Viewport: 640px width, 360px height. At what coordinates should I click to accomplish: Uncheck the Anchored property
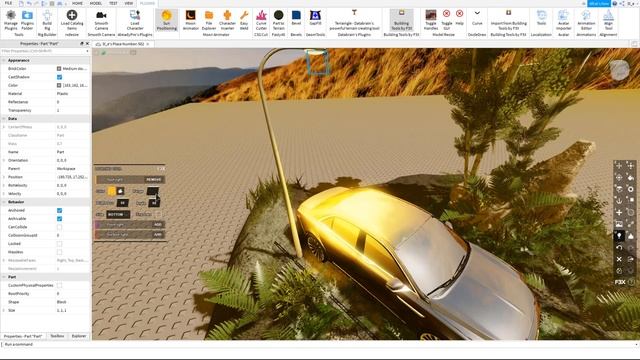pos(59,210)
